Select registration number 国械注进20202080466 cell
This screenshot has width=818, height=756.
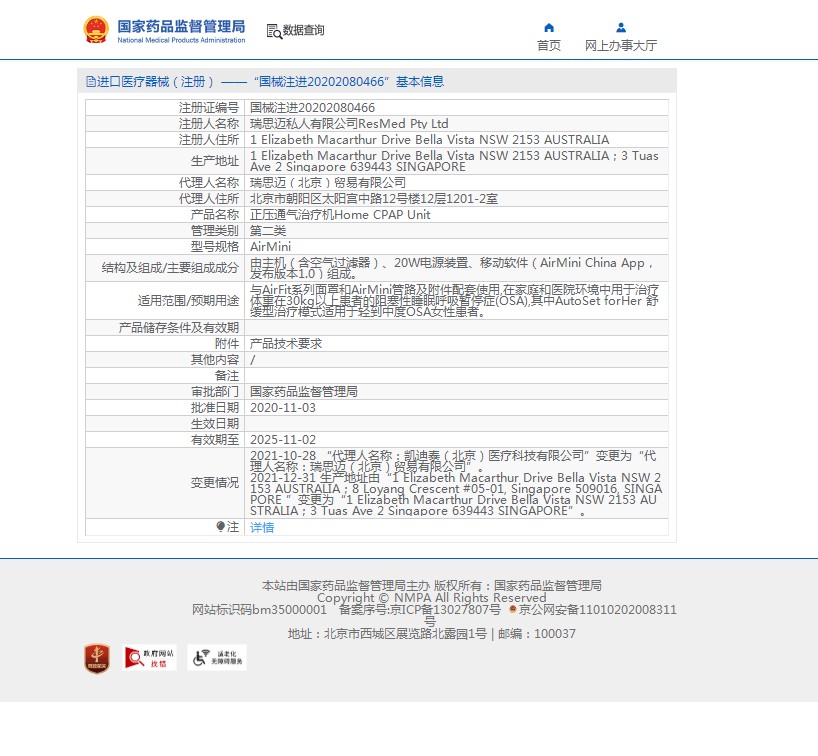point(312,107)
